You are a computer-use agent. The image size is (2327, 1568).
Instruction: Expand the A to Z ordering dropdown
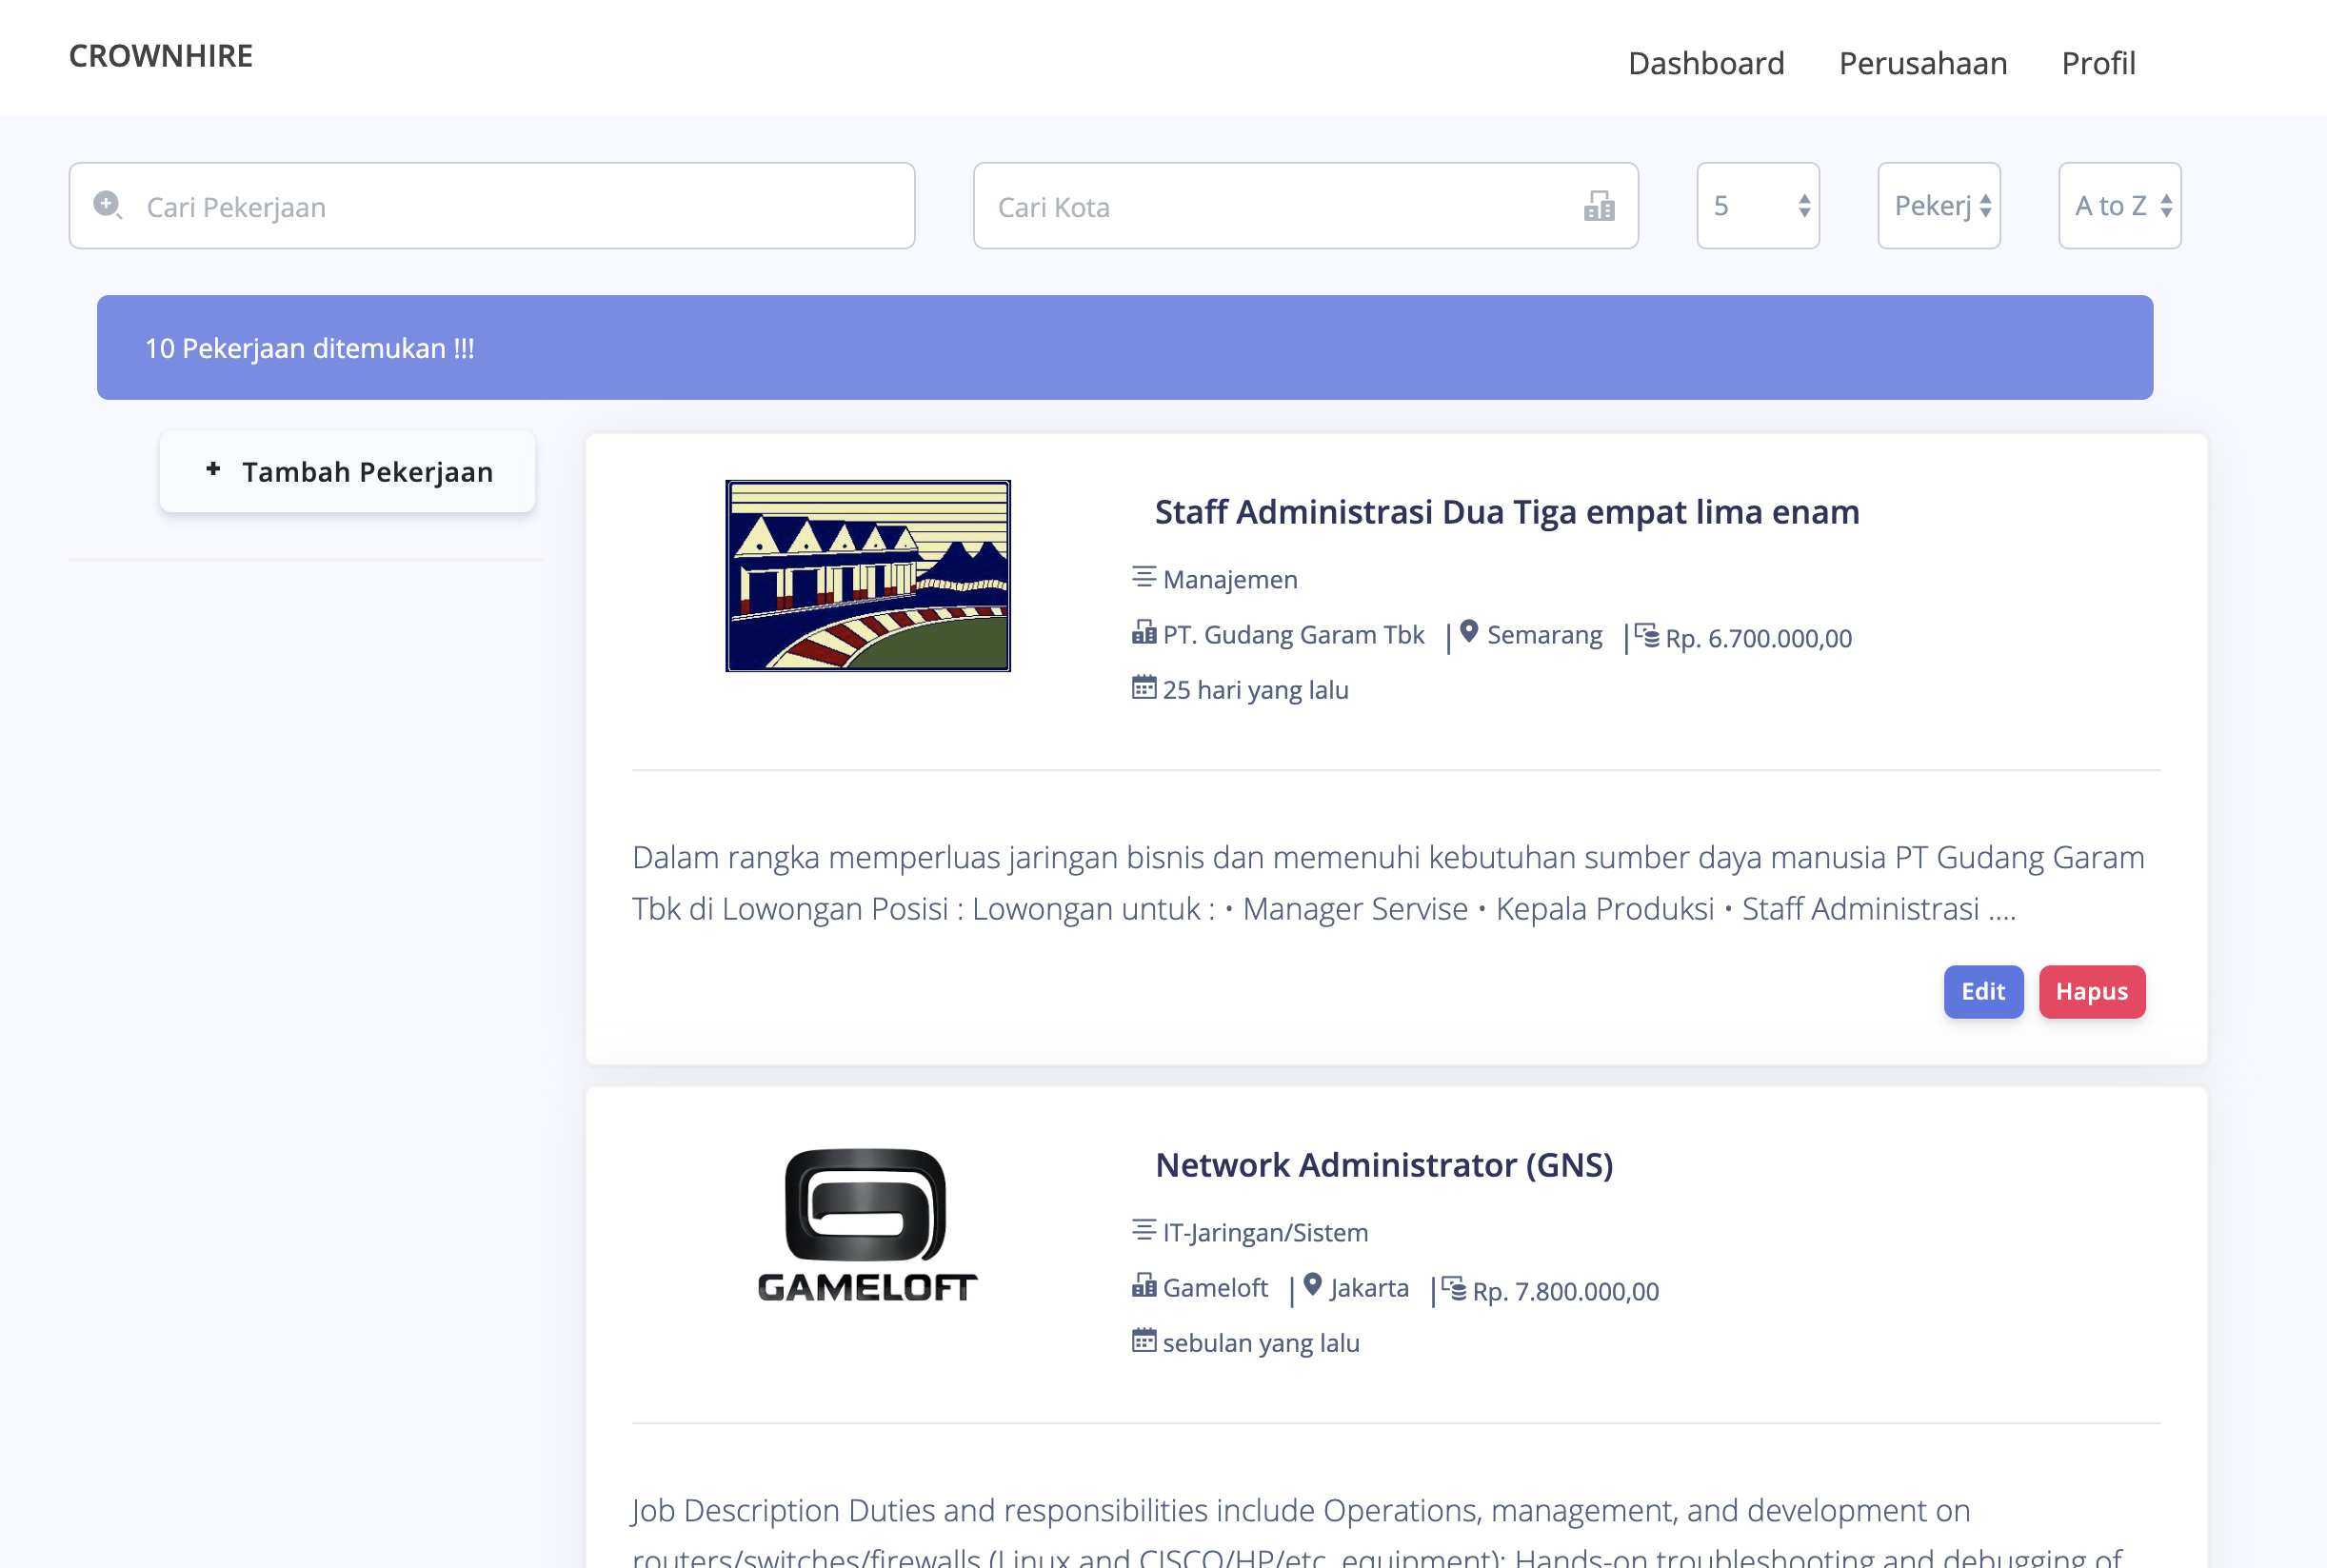click(x=2119, y=206)
